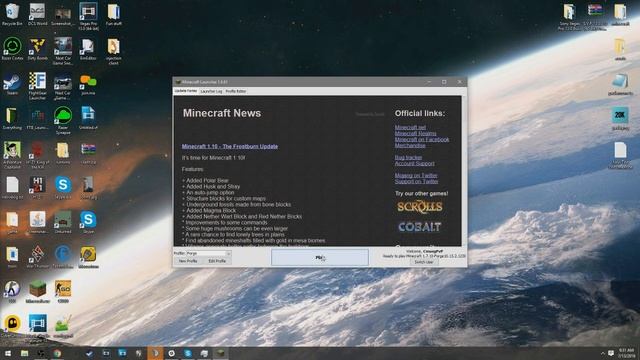The image size is (640, 360).
Task: Select the Minecraft grass block desktop icon
Action: point(38,292)
